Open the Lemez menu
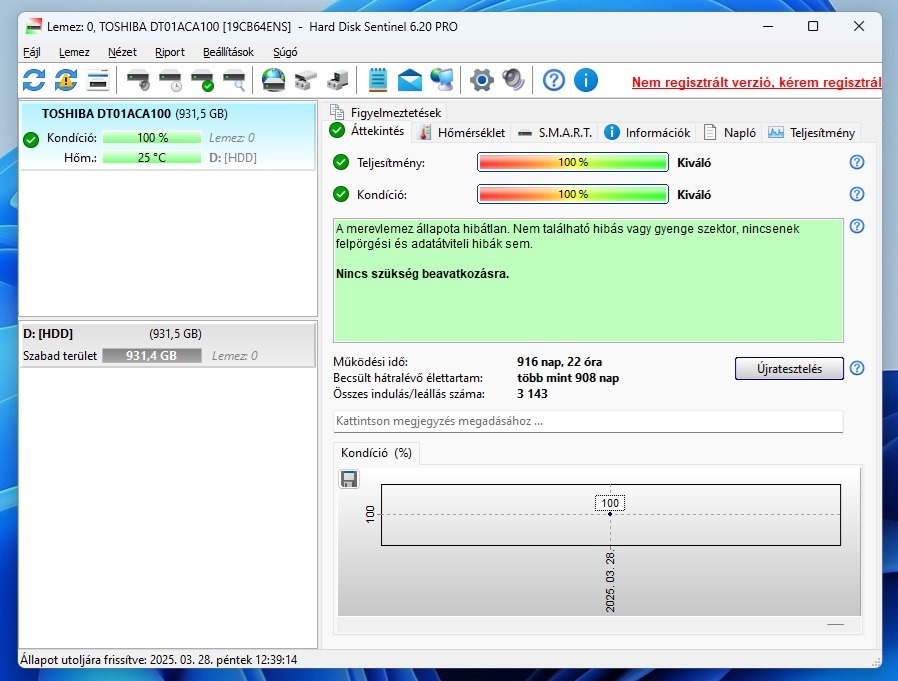Image resolution: width=898 pixels, height=681 pixels. tap(74, 52)
